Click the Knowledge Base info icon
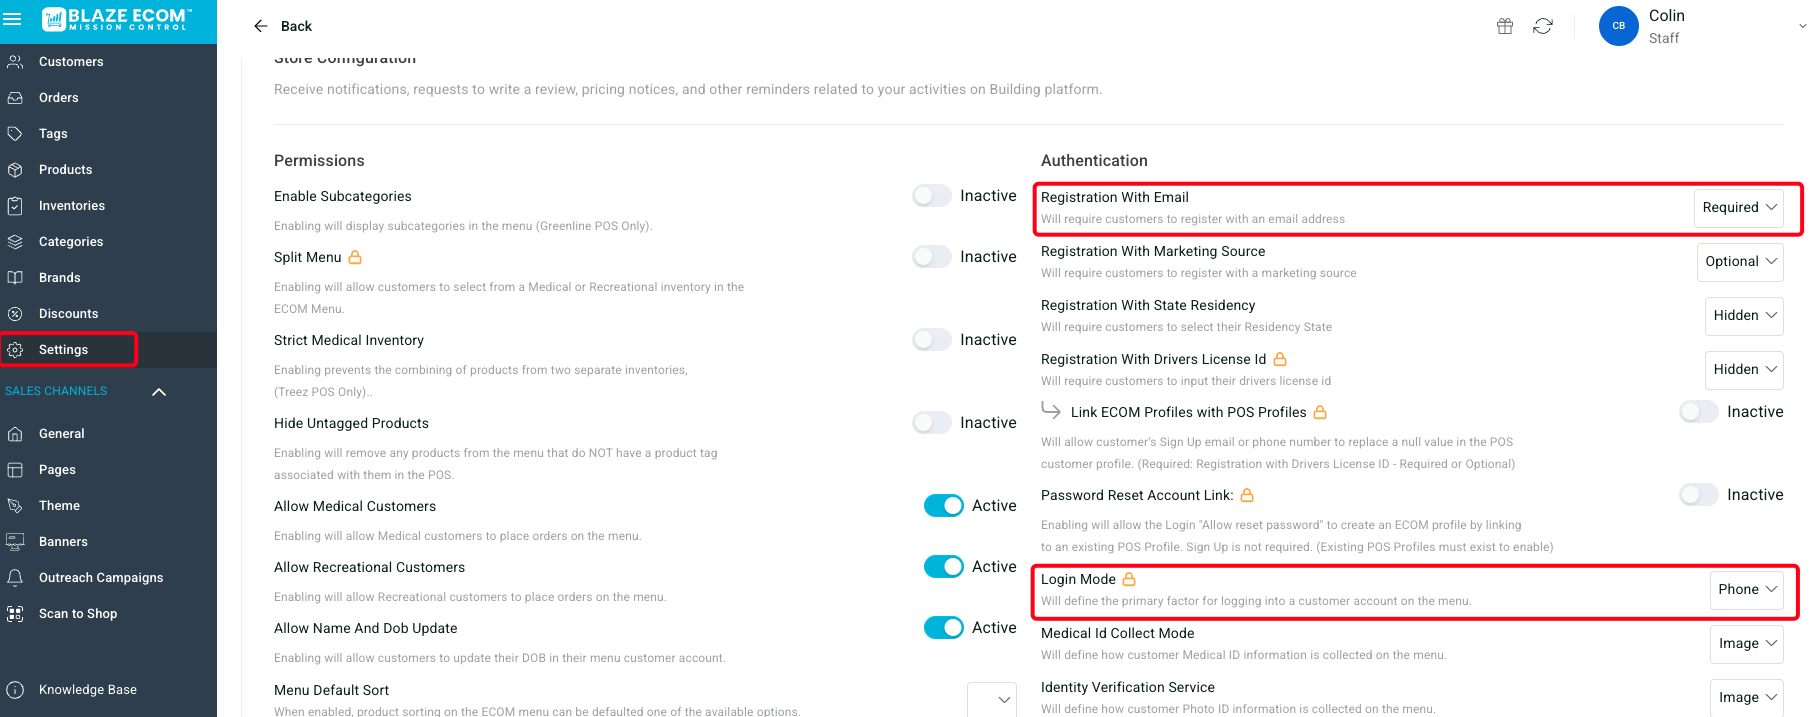 (x=15, y=689)
